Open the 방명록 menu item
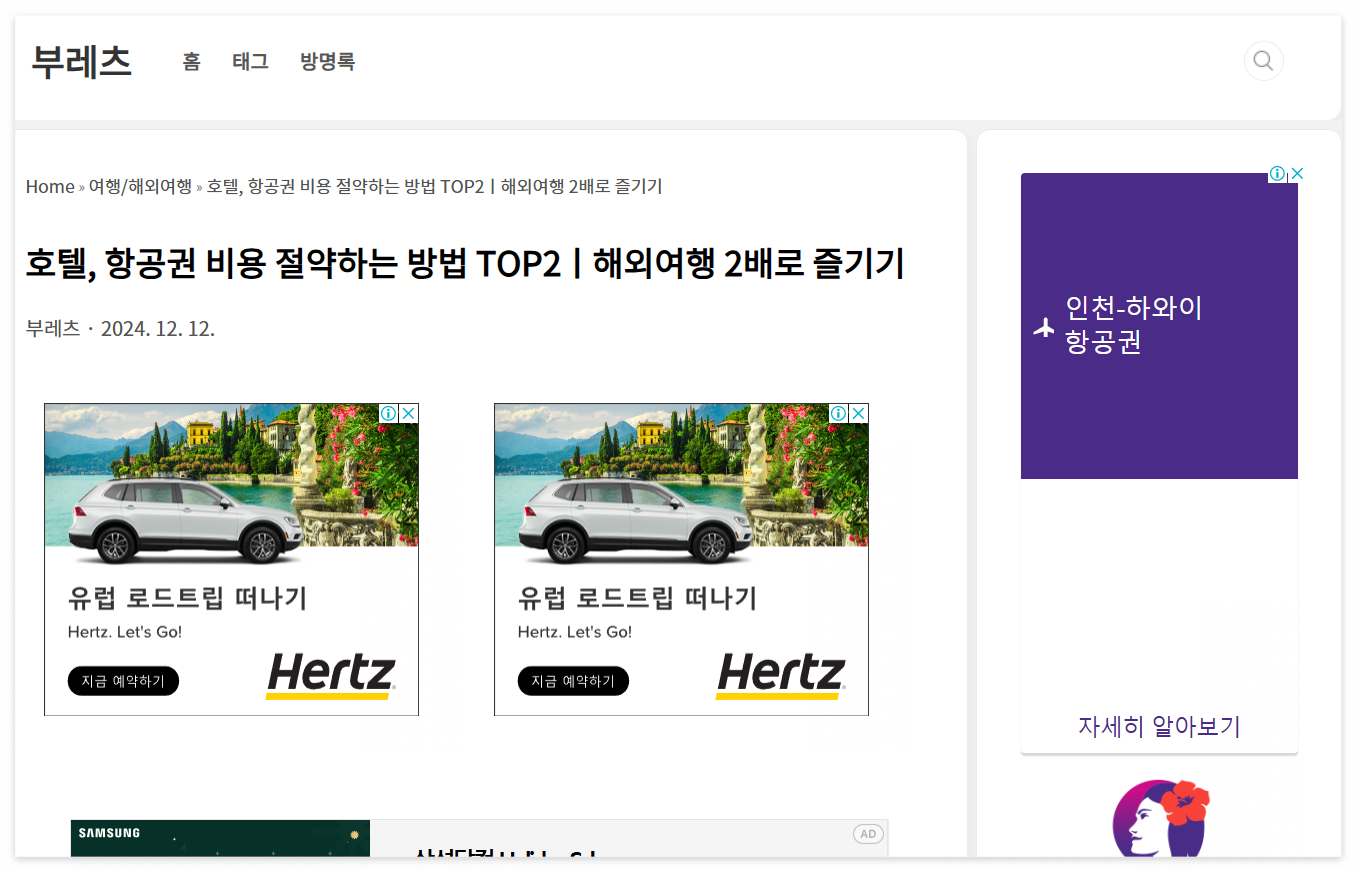The width and height of the screenshot is (1357, 872). (327, 61)
